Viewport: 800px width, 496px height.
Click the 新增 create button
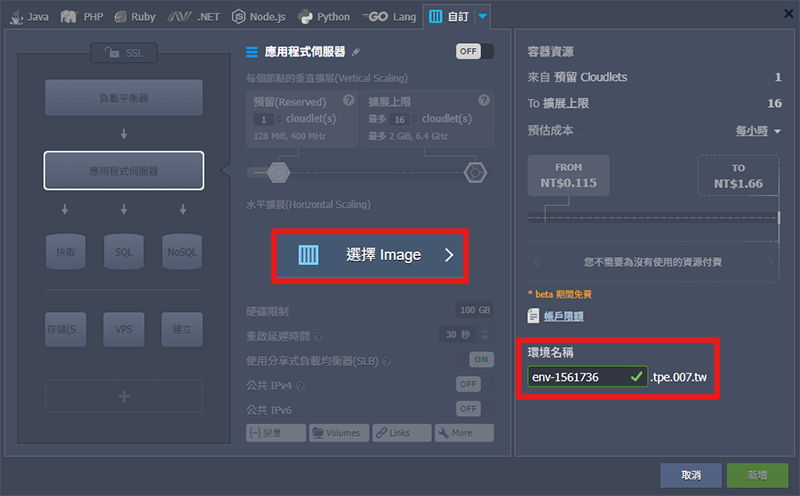tap(758, 475)
